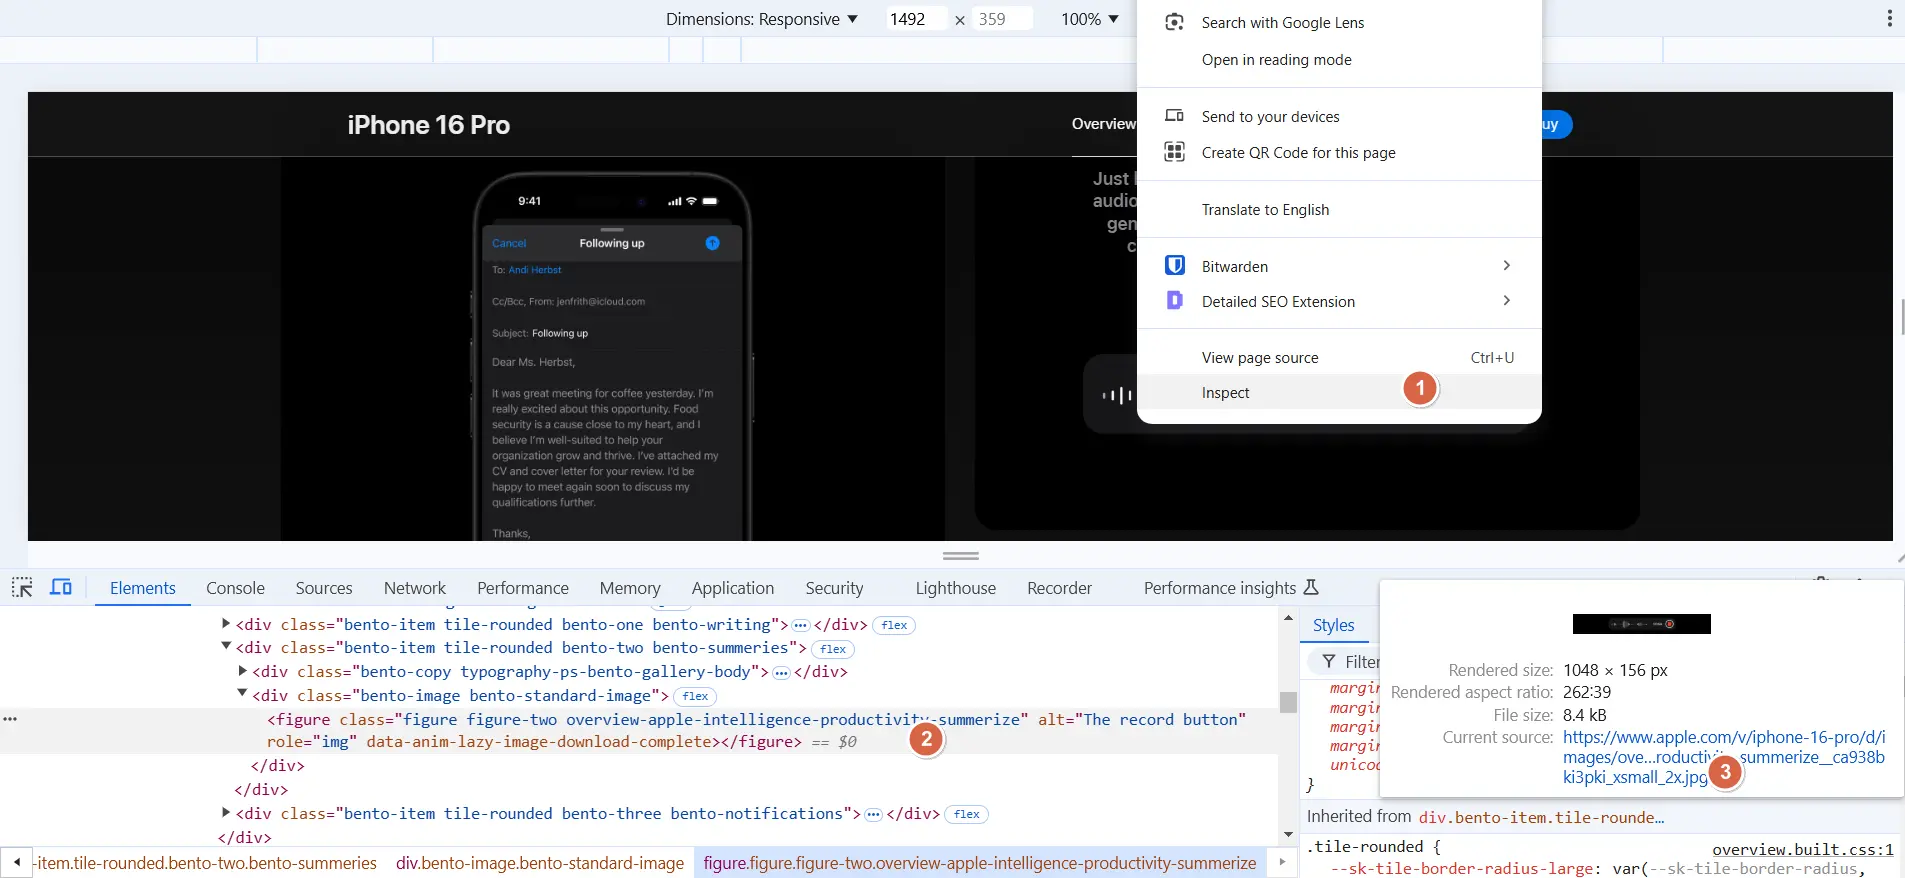Expand the bento-copy typography div
Screen dimensions: 1905x878
(x=242, y=670)
